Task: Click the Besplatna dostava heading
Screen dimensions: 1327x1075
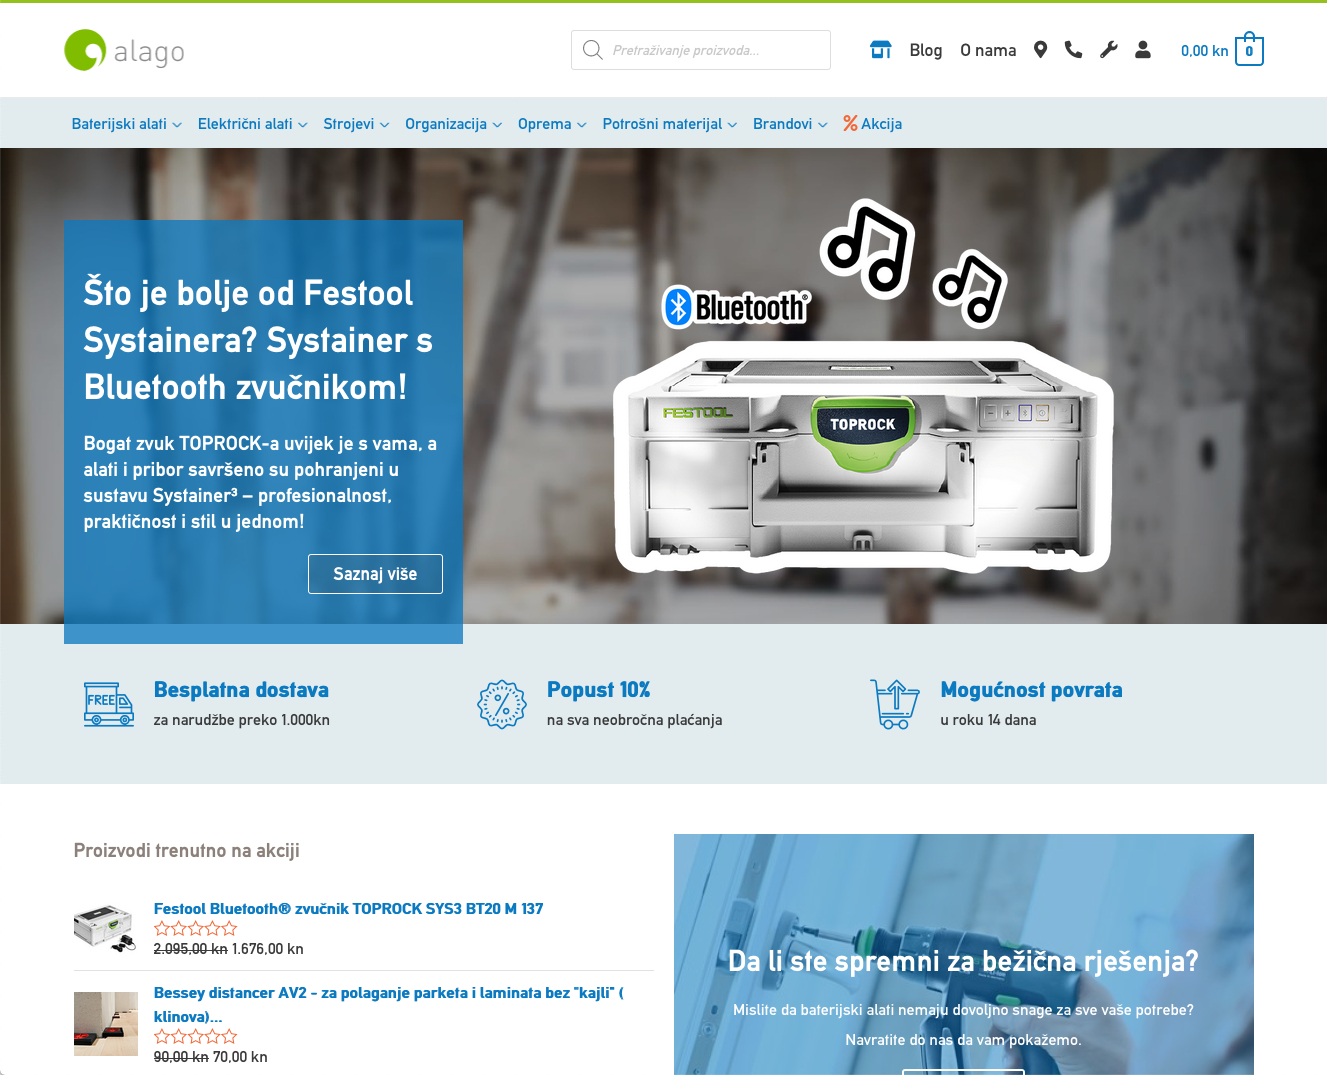Action: pyautogui.click(x=241, y=690)
